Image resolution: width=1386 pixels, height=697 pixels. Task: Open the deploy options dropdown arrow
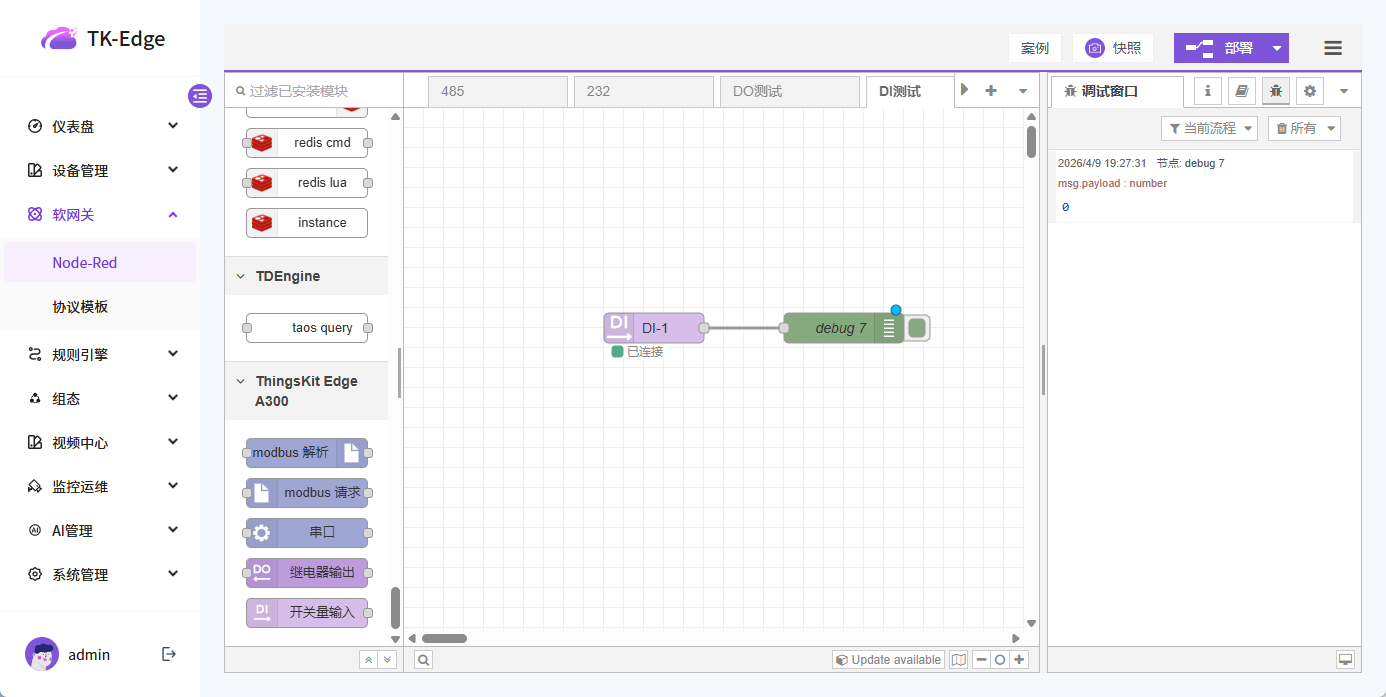[x=1276, y=48]
